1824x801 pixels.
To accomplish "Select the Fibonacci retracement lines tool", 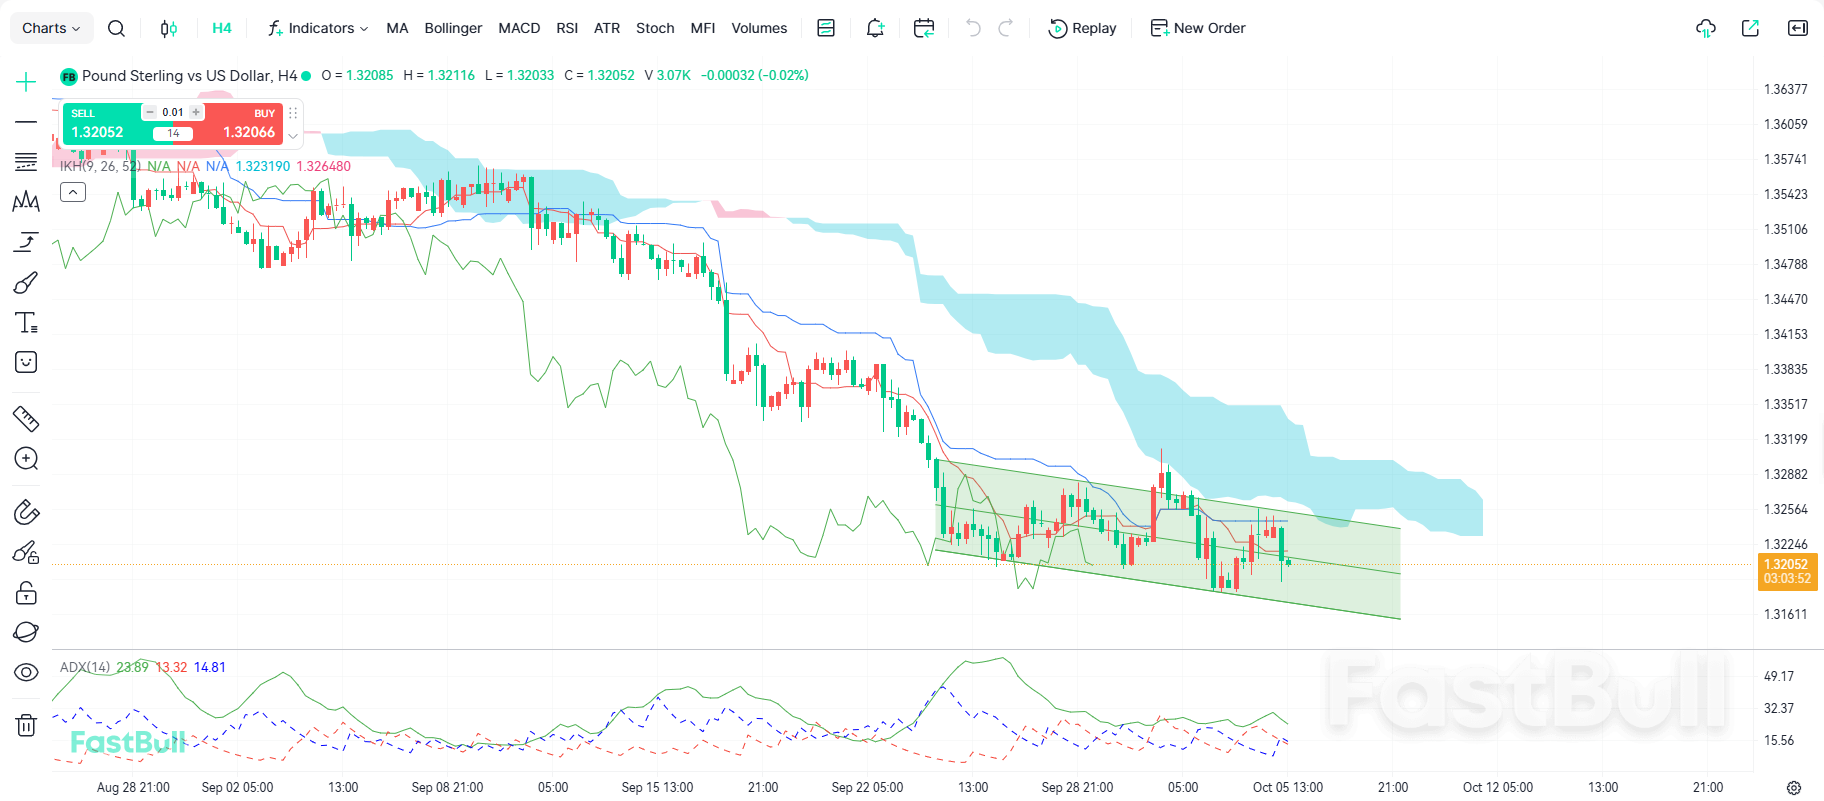I will coord(26,162).
